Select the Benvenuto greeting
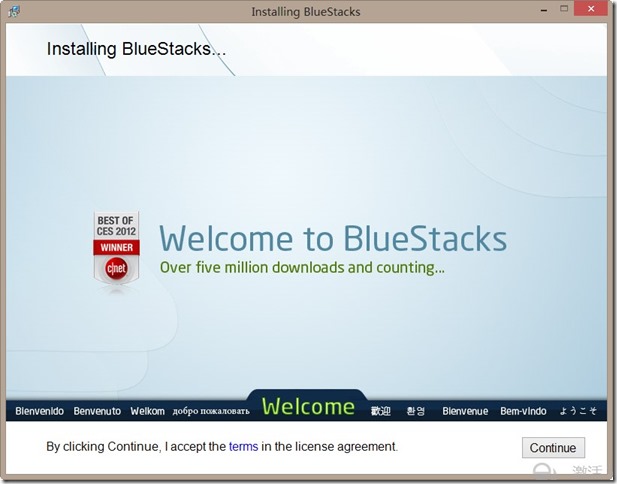 97,411
